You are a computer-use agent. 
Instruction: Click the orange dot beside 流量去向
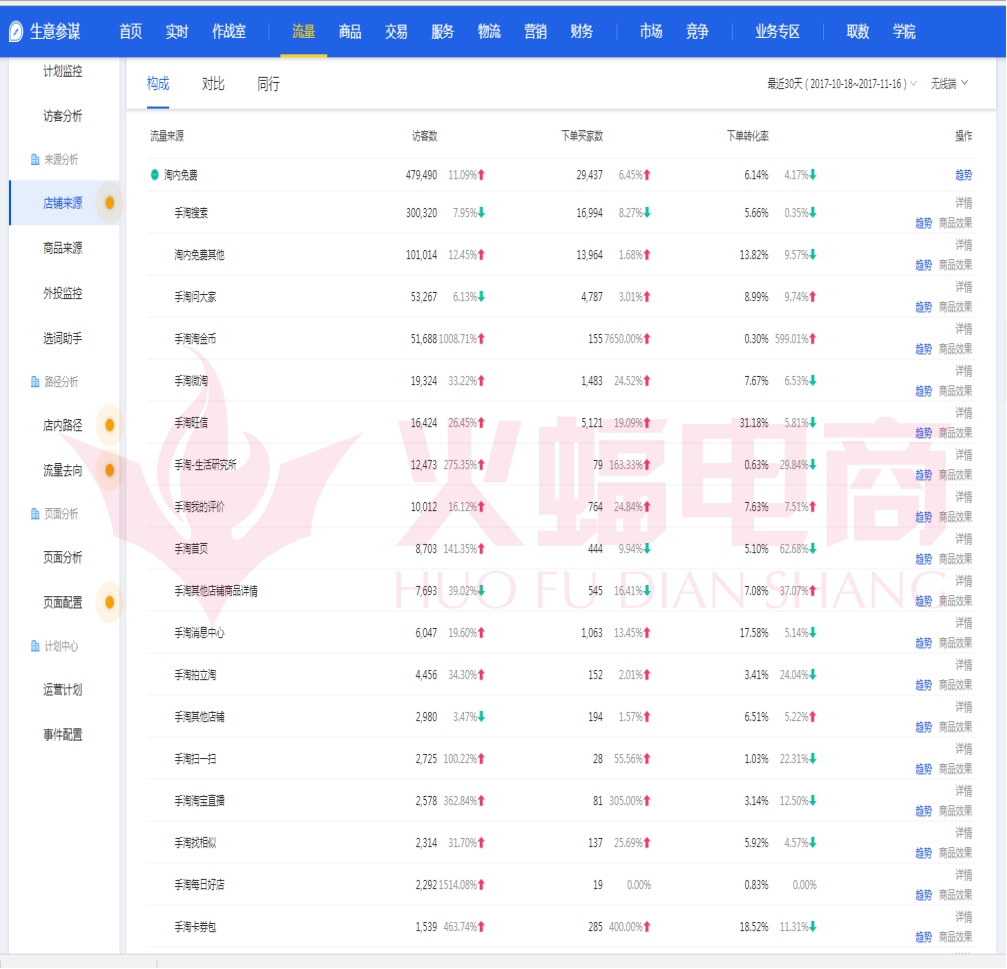point(110,470)
